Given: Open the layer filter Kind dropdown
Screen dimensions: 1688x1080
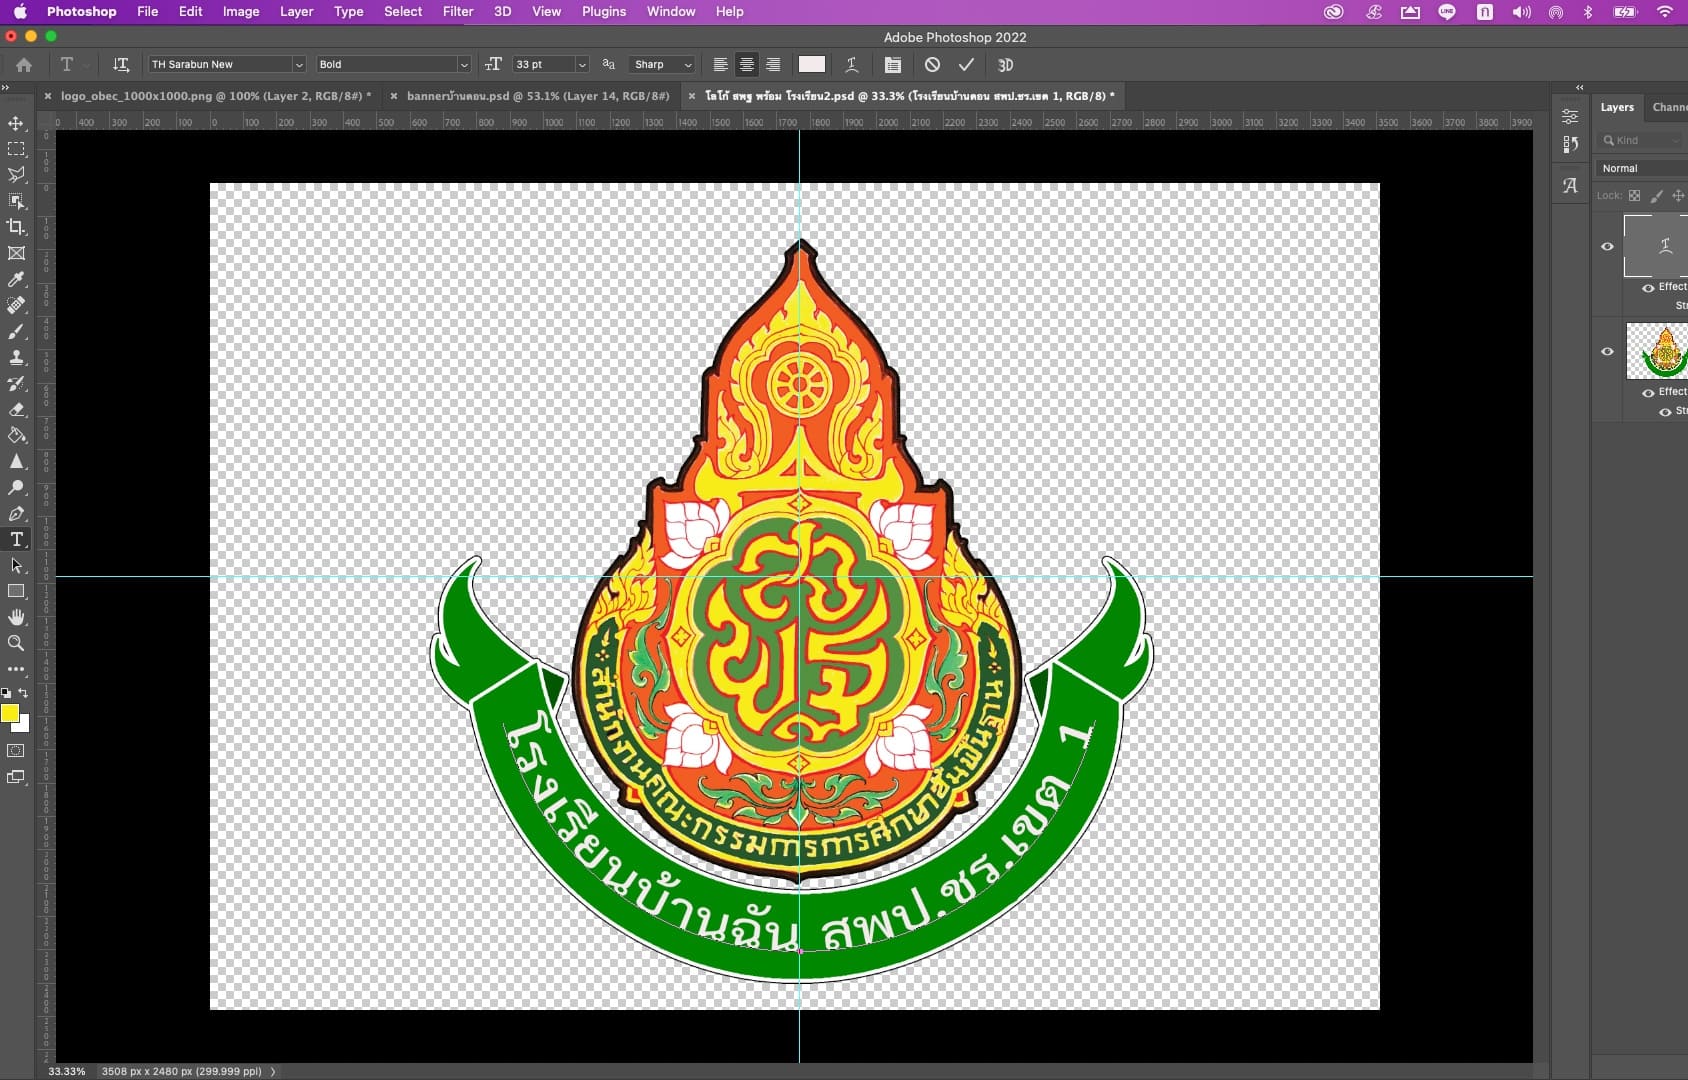Looking at the screenshot, I should pos(1642,140).
